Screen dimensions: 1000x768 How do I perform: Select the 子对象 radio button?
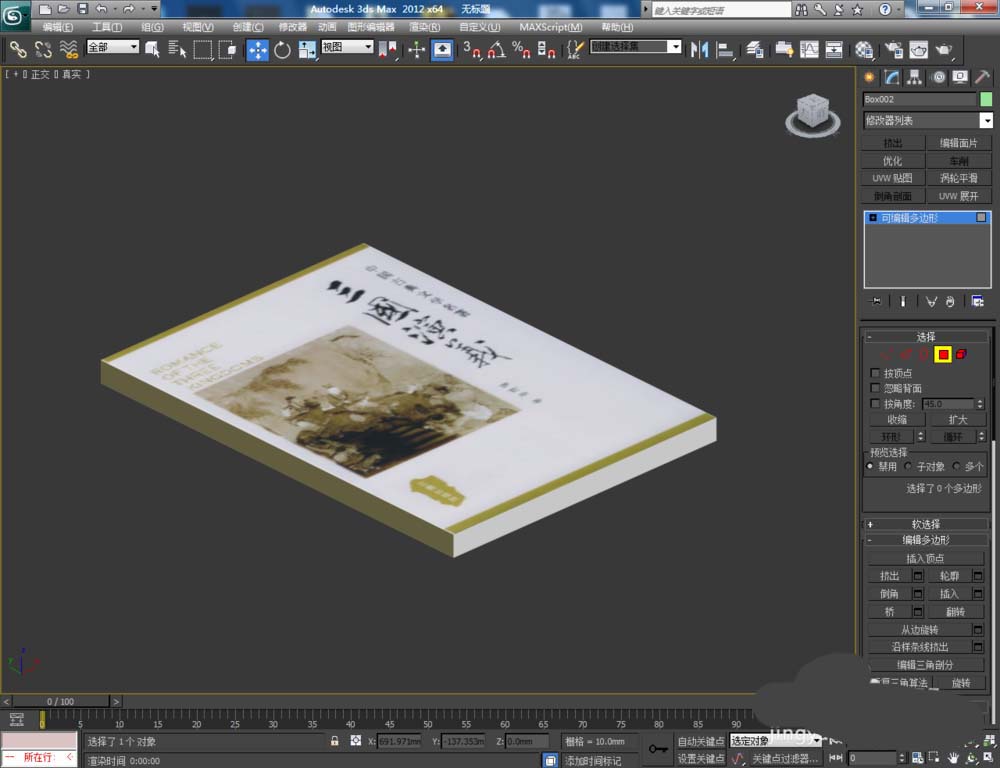[908, 466]
